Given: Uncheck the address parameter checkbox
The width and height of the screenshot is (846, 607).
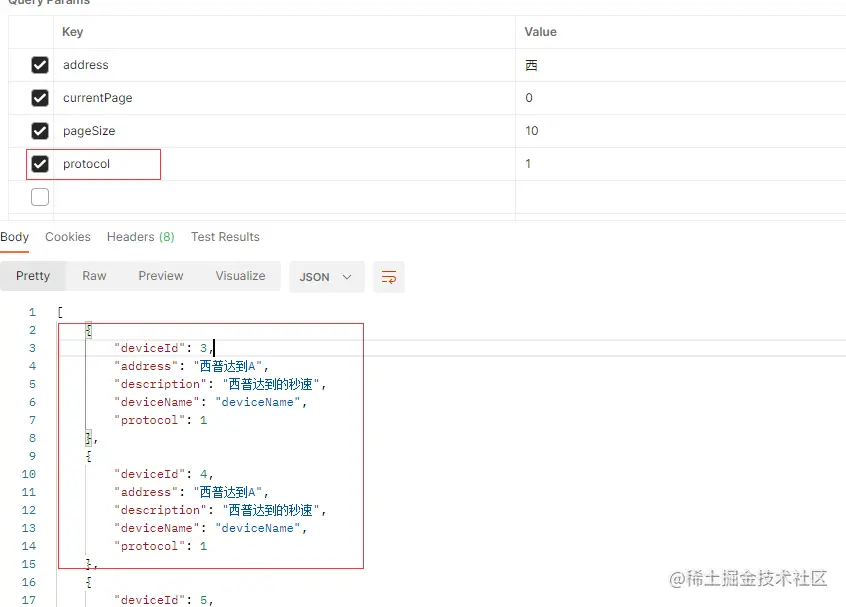Looking at the screenshot, I should point(40,65).
